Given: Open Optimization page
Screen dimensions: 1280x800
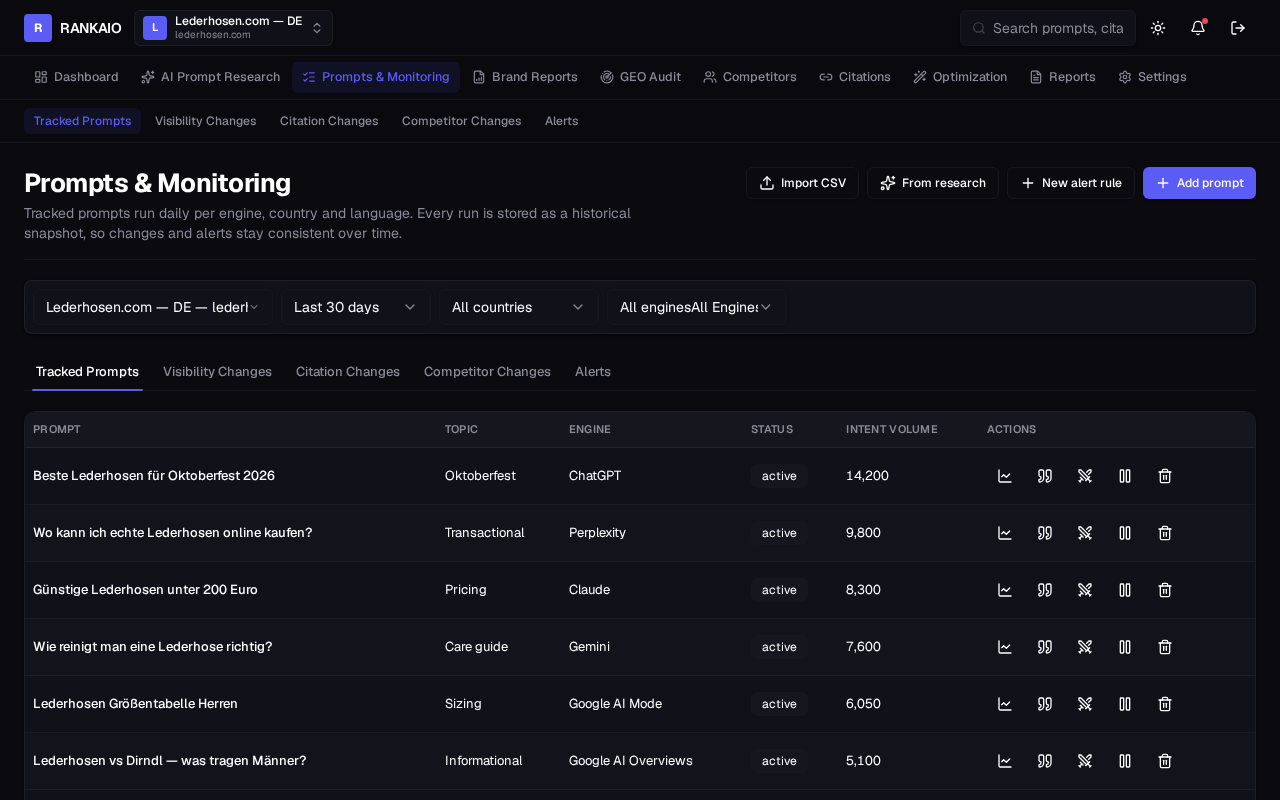Looking at the screenshot, I should coord(960,77).
